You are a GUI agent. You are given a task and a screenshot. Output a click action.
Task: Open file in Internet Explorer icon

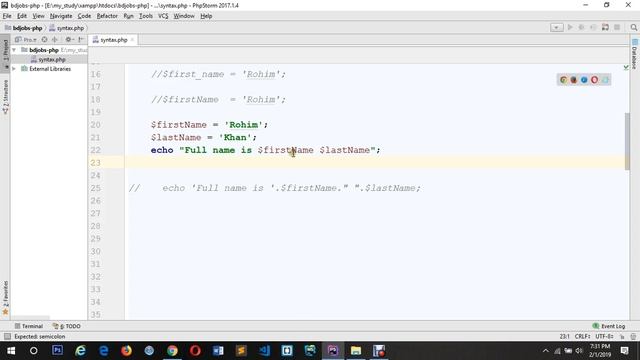pyautogui.click(x=584, y=80)
